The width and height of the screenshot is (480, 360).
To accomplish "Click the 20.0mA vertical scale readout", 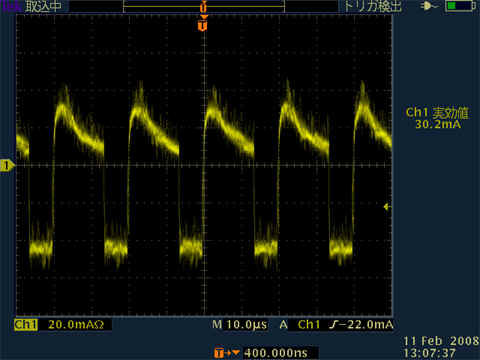I will click(x=76, y=324).
